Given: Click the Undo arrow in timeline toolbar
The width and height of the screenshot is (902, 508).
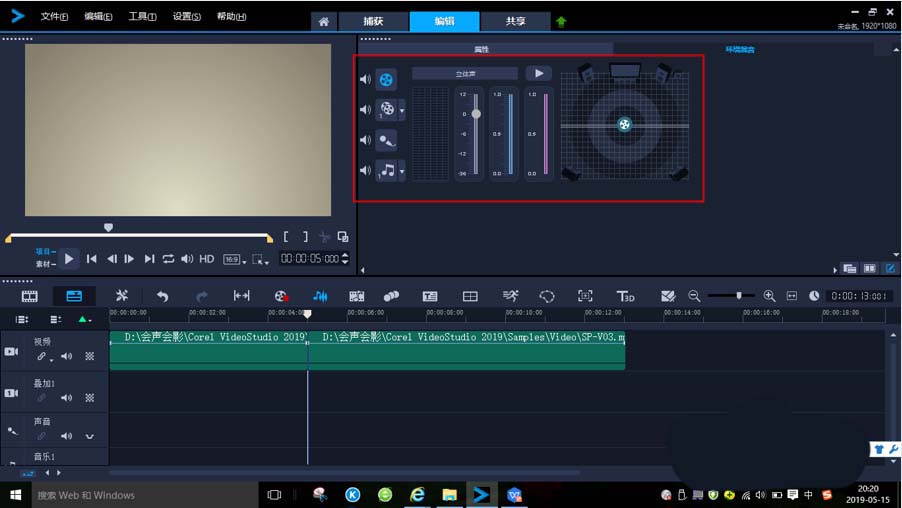Looking at the screenshot, I should (162, 296).
